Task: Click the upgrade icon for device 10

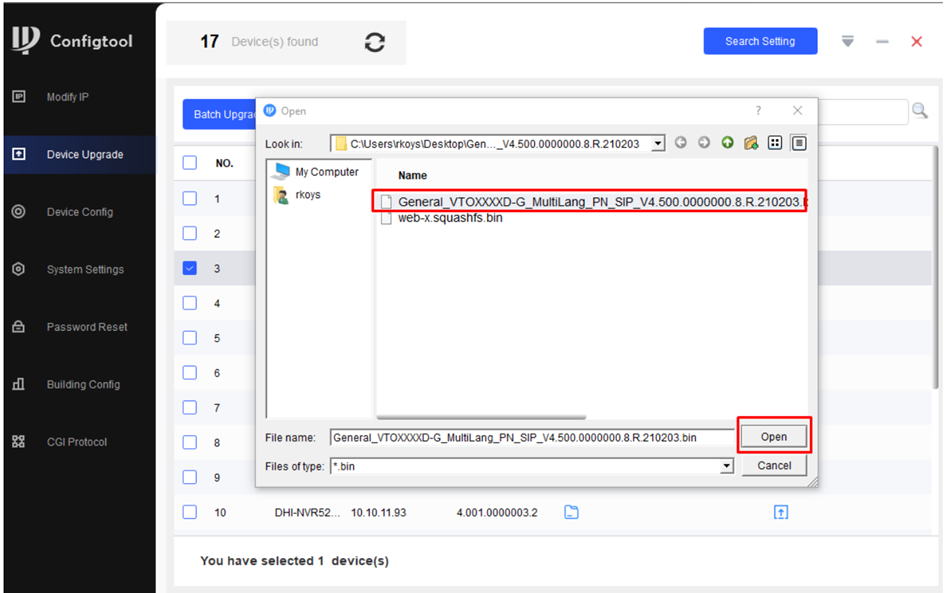Action: click(x=781, y=512)
